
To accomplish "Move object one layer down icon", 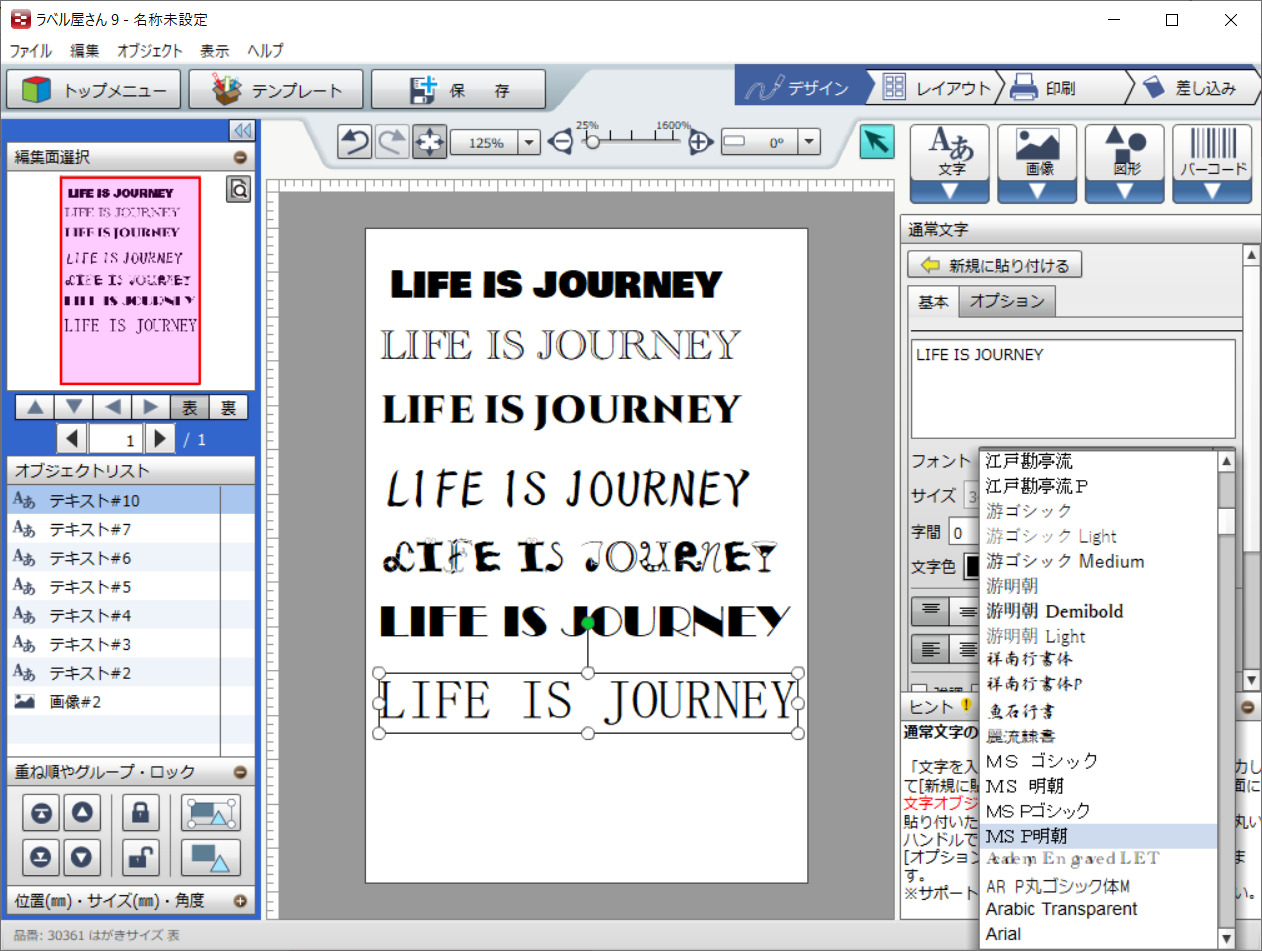I will click(x=83, y=857).
